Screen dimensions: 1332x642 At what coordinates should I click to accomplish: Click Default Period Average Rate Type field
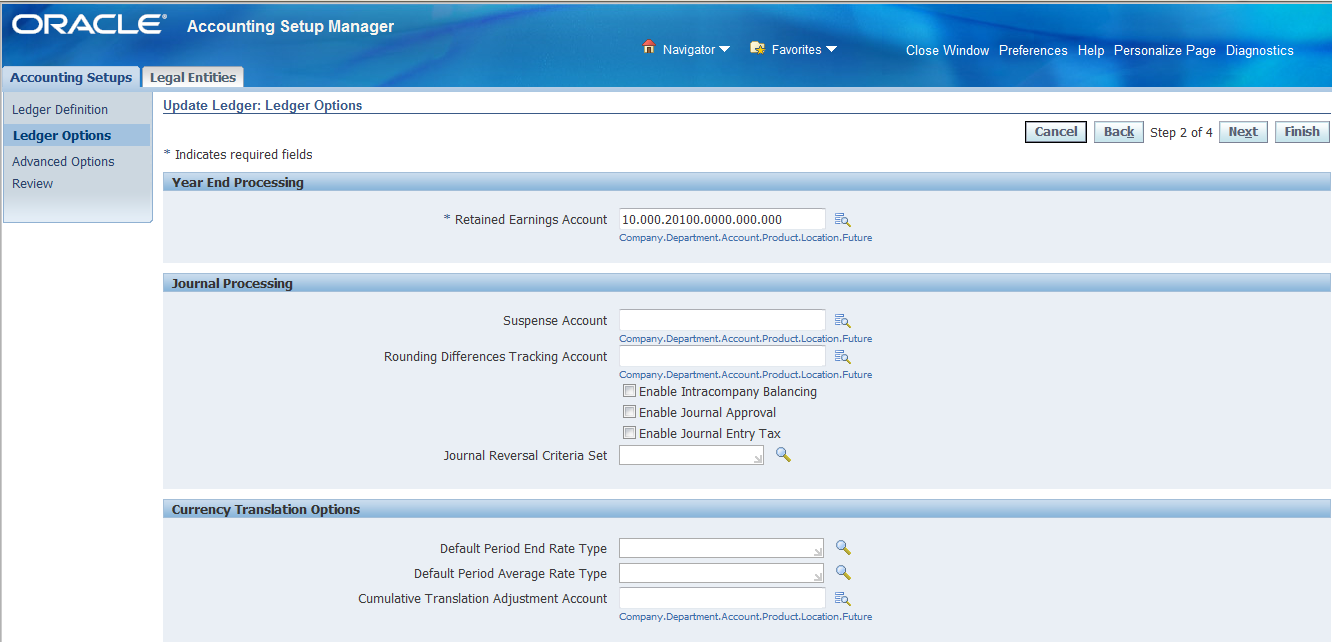pyautogui.click(x=722, y=573)
